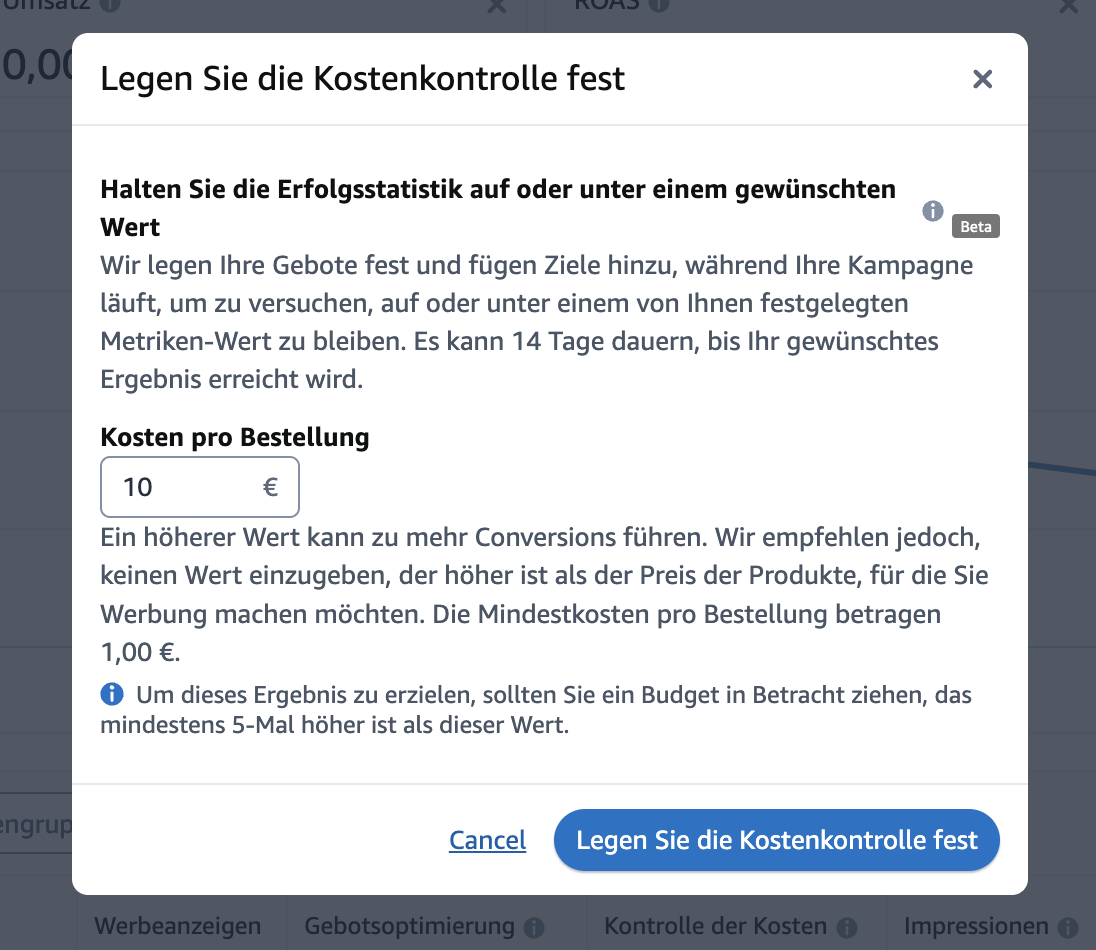The image size is (1096, 950).
Task: Click blue info icon beside budget hint
Action: [112, 694]
